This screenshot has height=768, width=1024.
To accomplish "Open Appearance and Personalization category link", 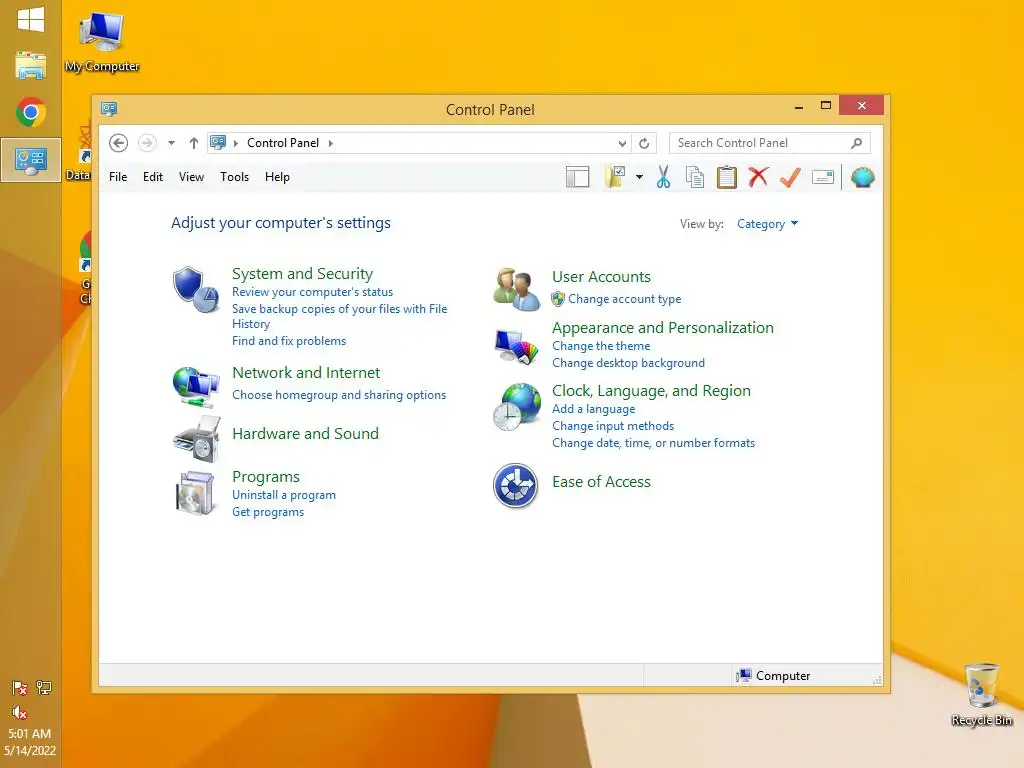I will (663, 328).
